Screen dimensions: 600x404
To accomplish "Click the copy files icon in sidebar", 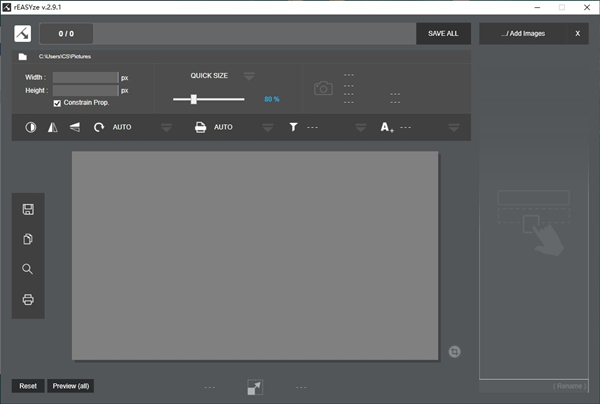I will pyautogui.click(x=28, y=239).
